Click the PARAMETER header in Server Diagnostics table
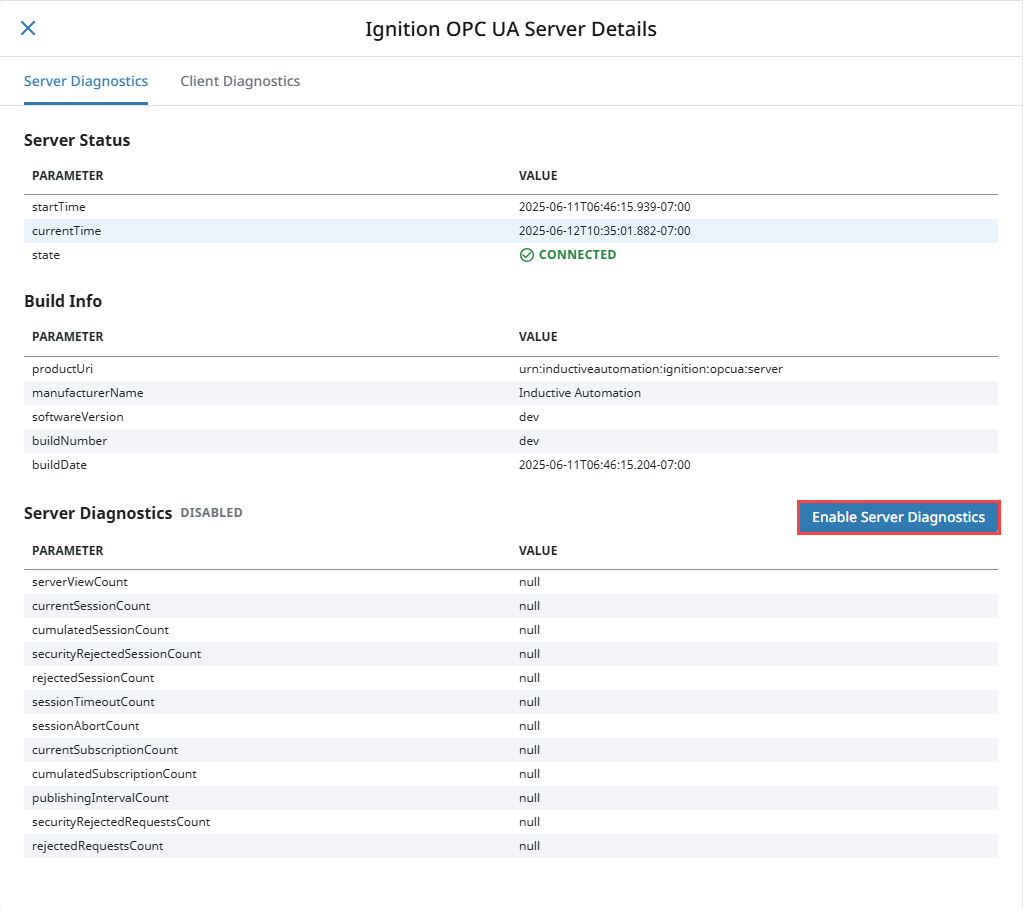This screenshot has height=909, width=1023. coord(68,551)
